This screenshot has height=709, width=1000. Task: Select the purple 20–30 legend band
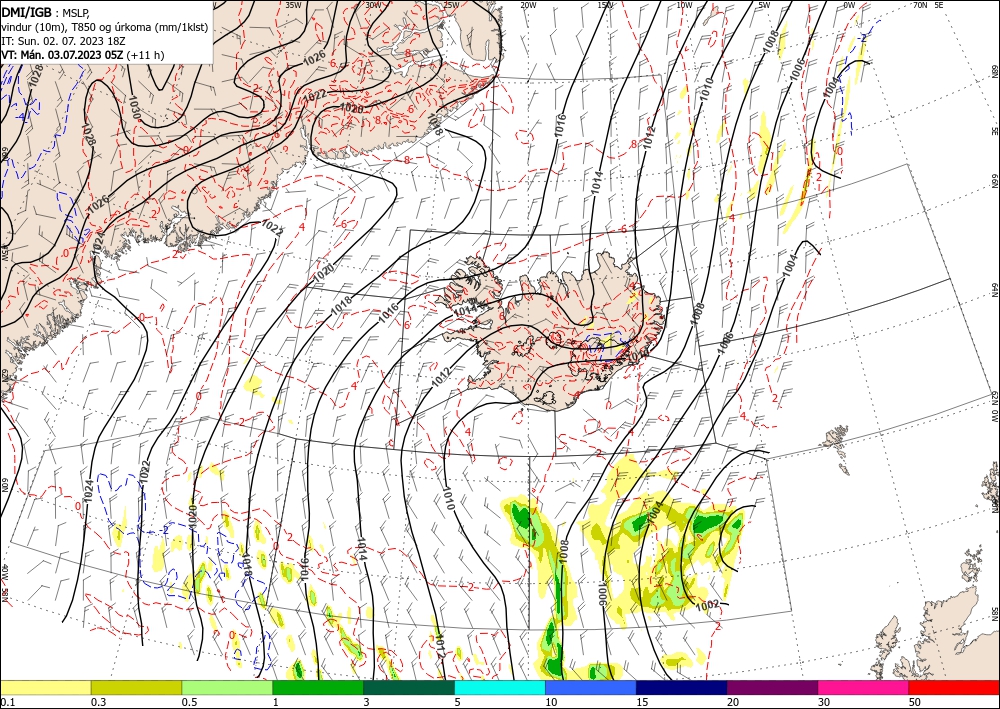pyautogui.click(x=772, y=687)
